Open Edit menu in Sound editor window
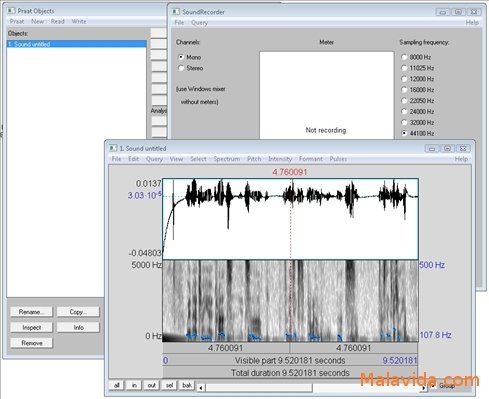The width and height of the screenshot is (489, 399). (x=133, y=159)
